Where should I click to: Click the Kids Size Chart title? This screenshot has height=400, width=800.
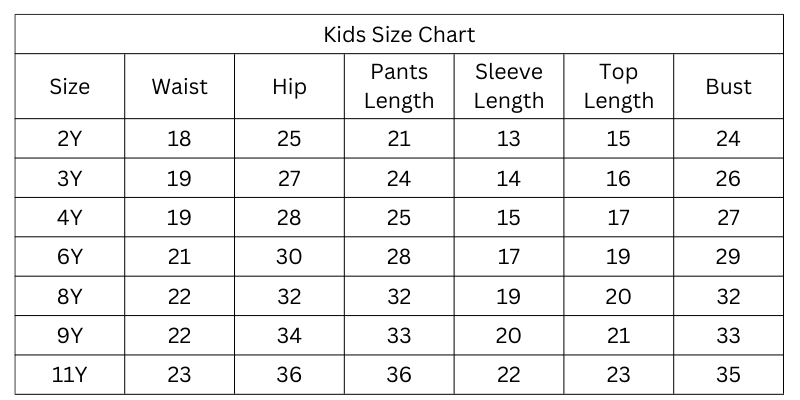point(399,34)
